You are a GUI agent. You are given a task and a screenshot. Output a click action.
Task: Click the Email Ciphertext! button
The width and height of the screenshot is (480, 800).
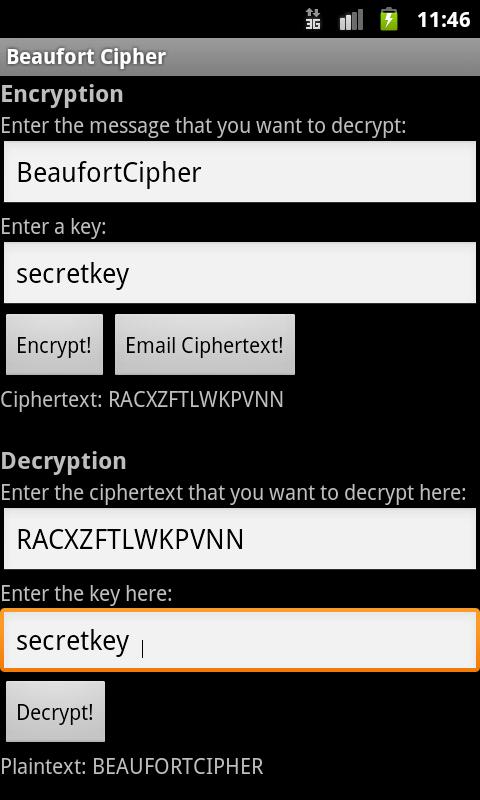(205, 345)
